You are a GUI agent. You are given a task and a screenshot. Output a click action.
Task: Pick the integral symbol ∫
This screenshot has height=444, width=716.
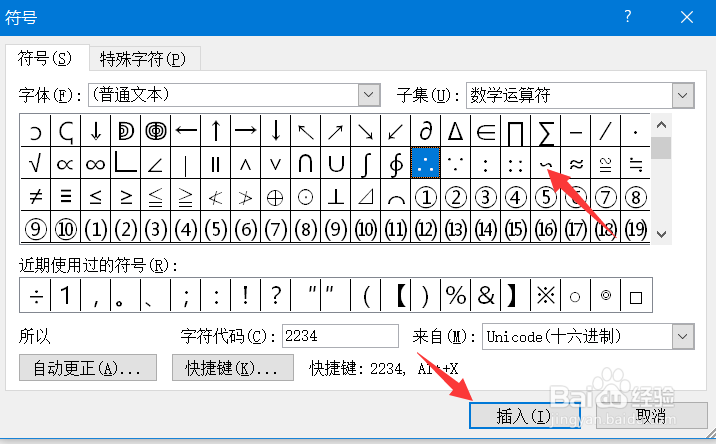(365, 163)
